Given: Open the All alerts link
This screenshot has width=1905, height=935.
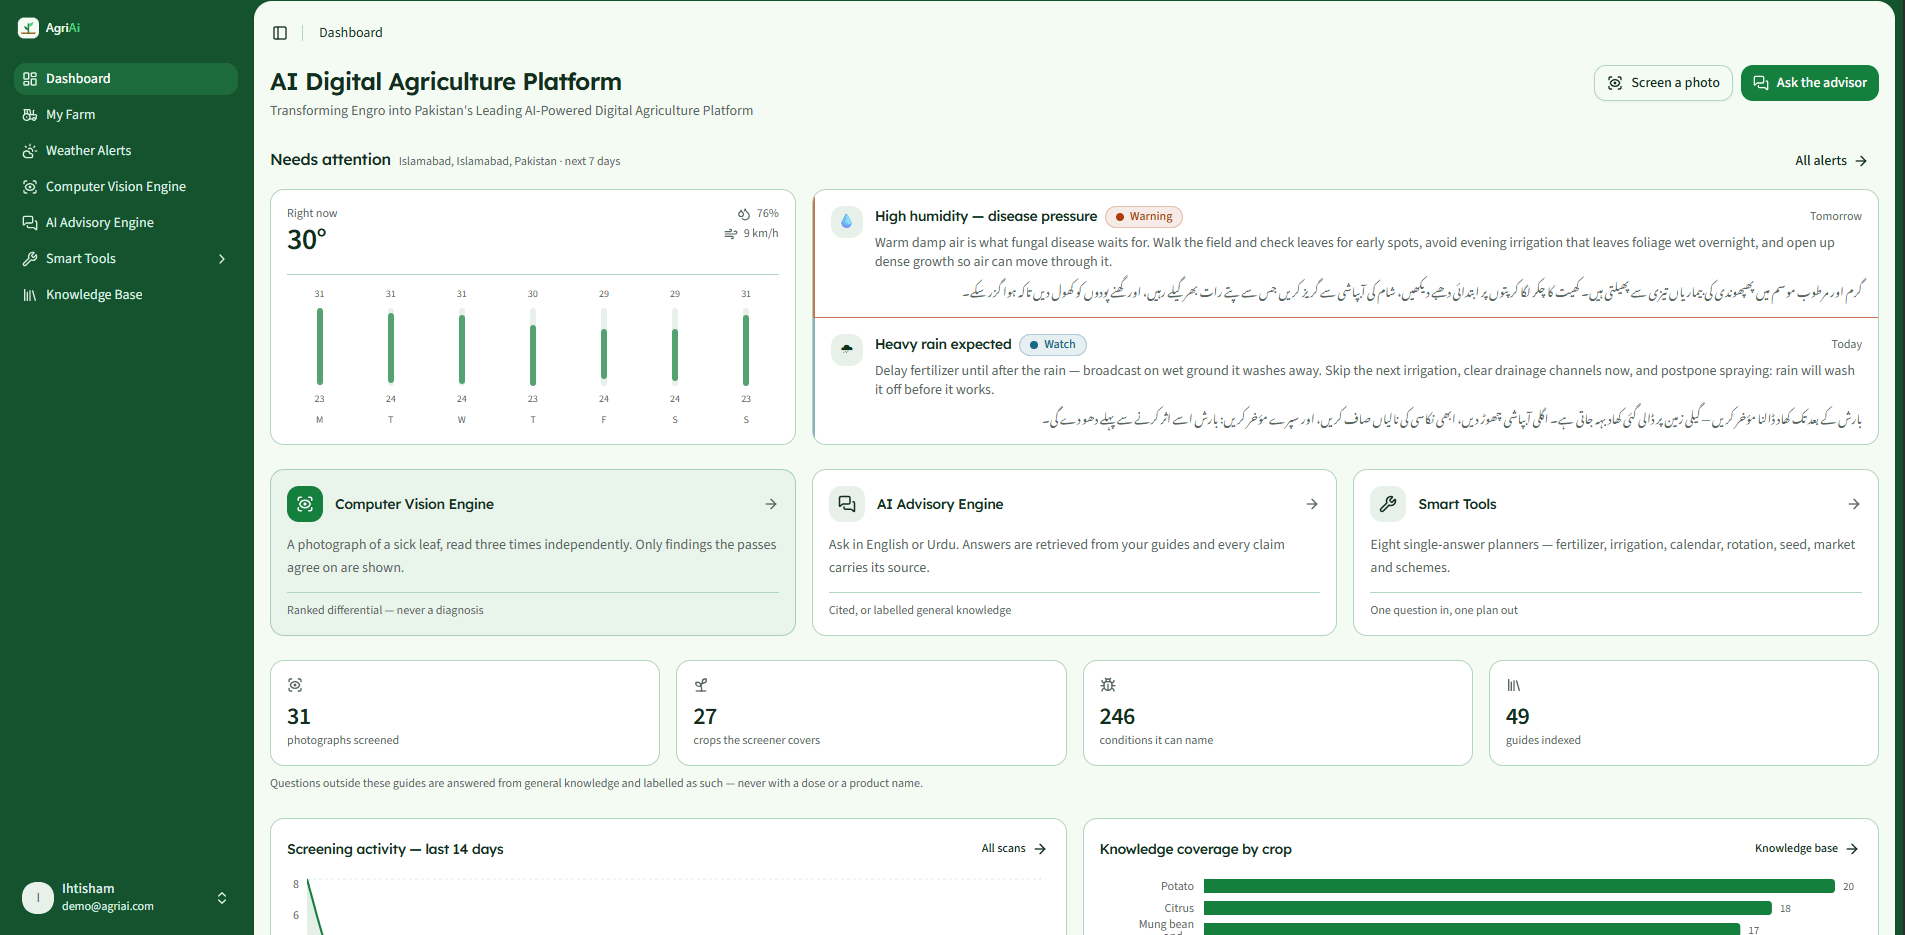Looking at the screenshot, I should (1831, 161).
